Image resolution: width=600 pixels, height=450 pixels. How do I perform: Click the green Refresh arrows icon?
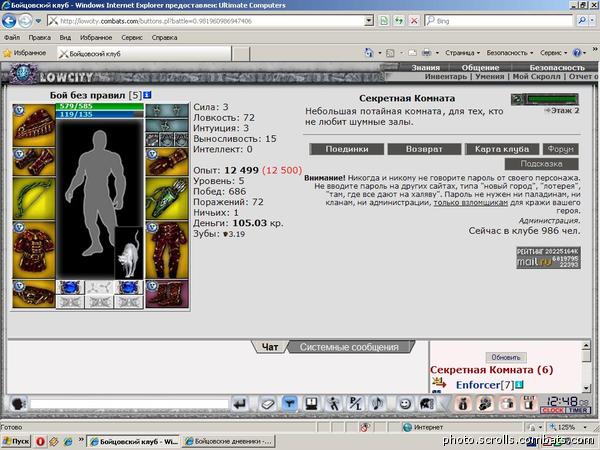pyautogui.click(x=399, y=21)
